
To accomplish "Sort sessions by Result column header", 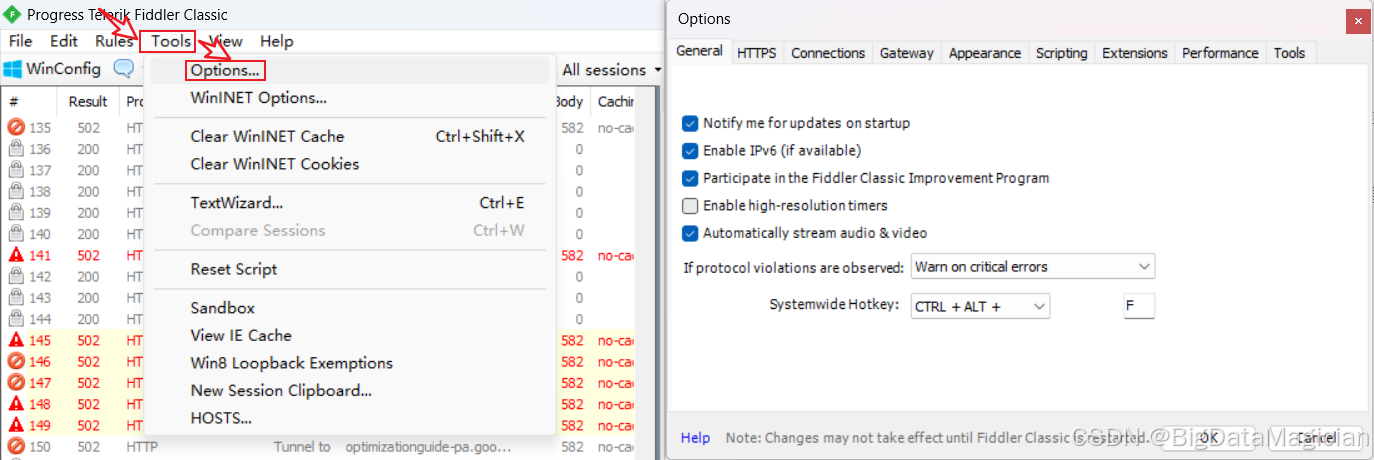I will click(x=88, y=101).
